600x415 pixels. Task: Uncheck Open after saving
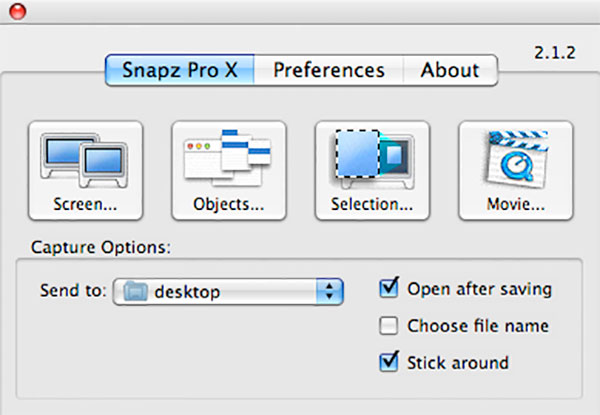389,288
